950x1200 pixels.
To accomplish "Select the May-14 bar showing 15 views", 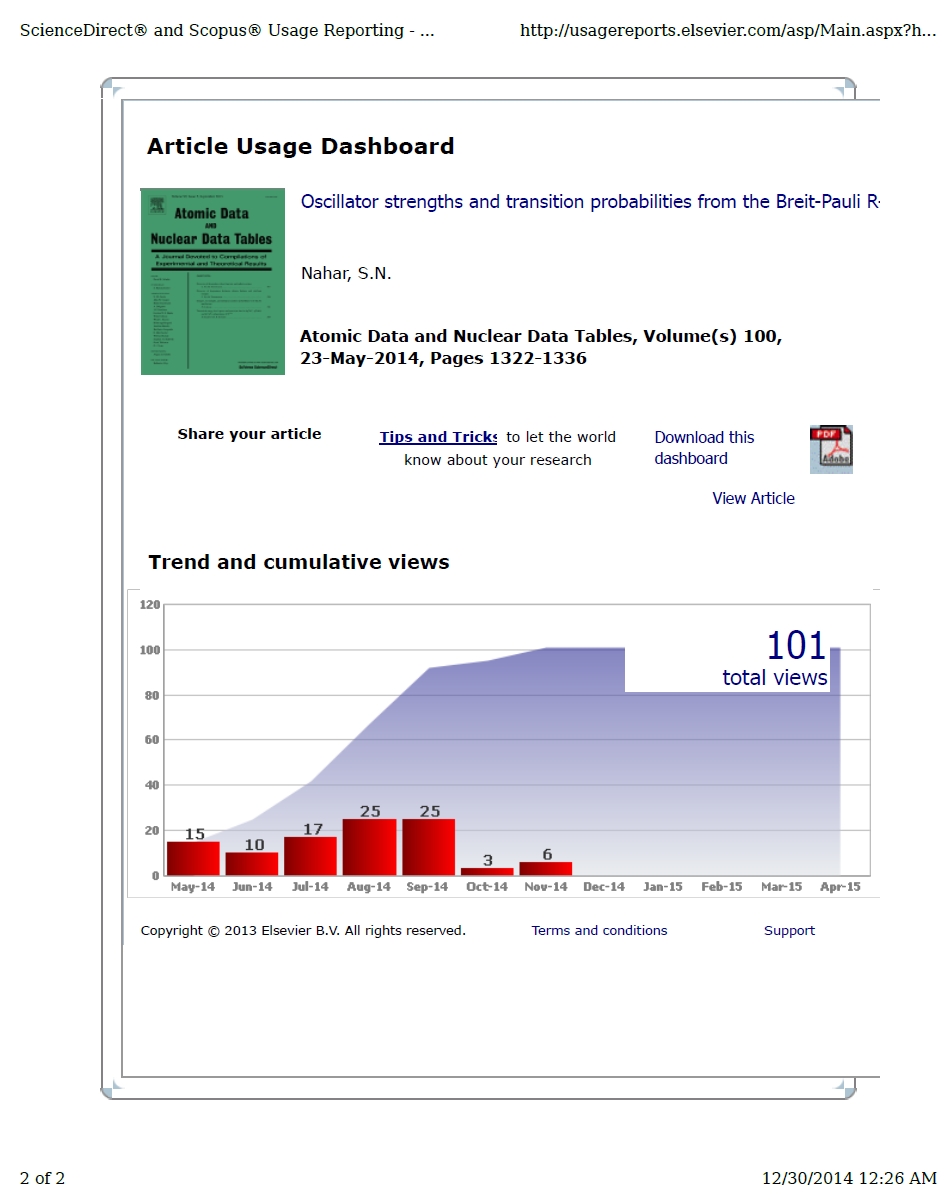I will pyautogui.click(x=193, y=858).
